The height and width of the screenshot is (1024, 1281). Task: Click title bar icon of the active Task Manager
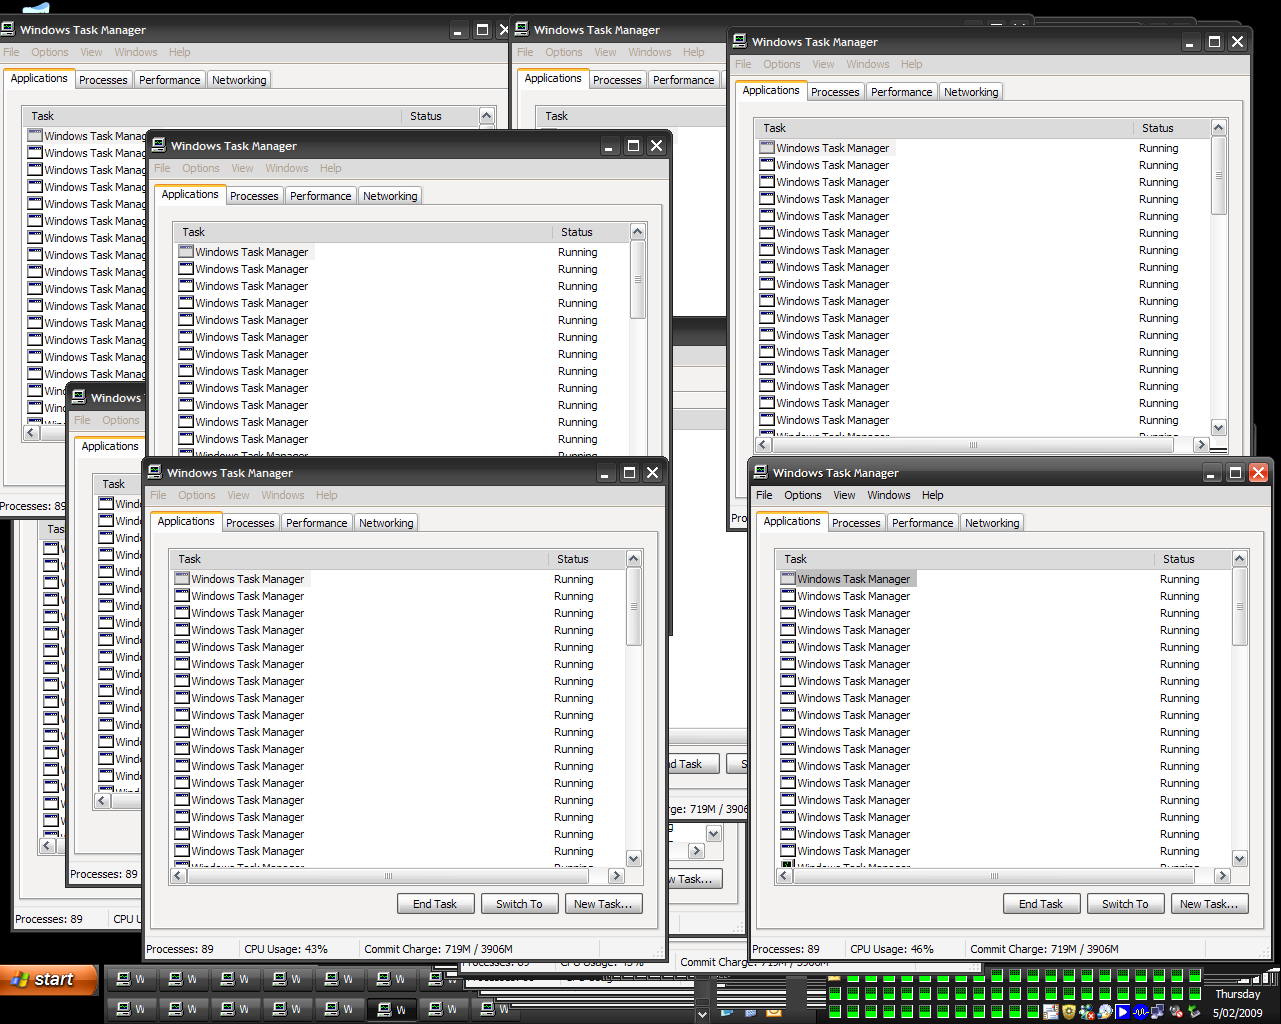click(x=761, y=472)
